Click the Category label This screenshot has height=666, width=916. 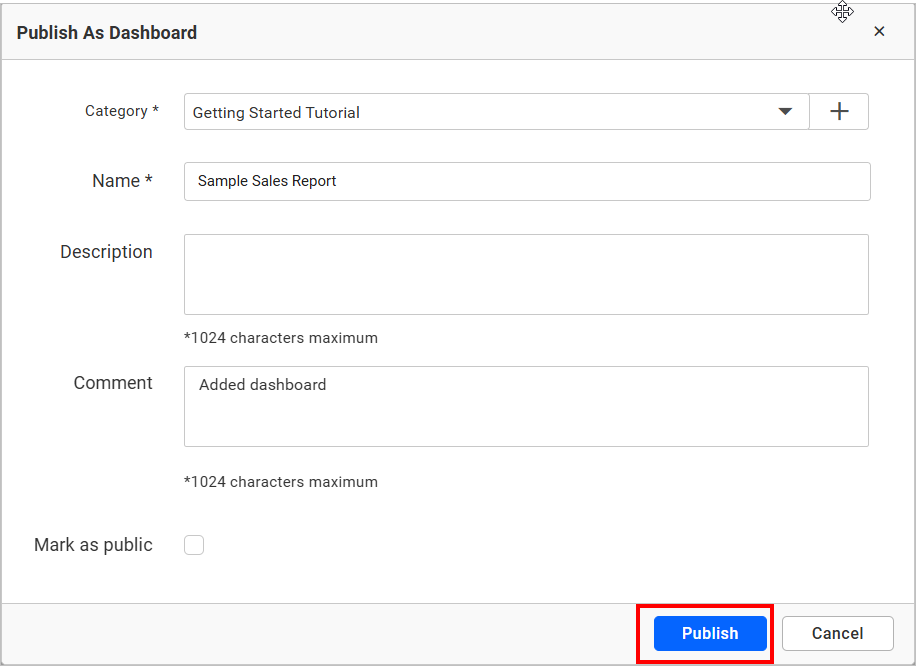point(122,111)
